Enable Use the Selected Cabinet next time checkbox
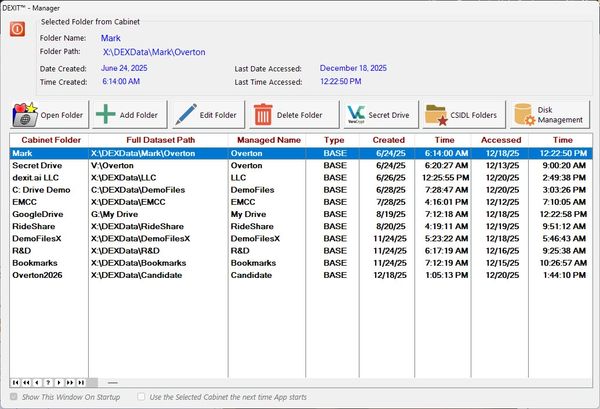Image resolution: width=600 pixels, height=409 pixels. [141, 397]
